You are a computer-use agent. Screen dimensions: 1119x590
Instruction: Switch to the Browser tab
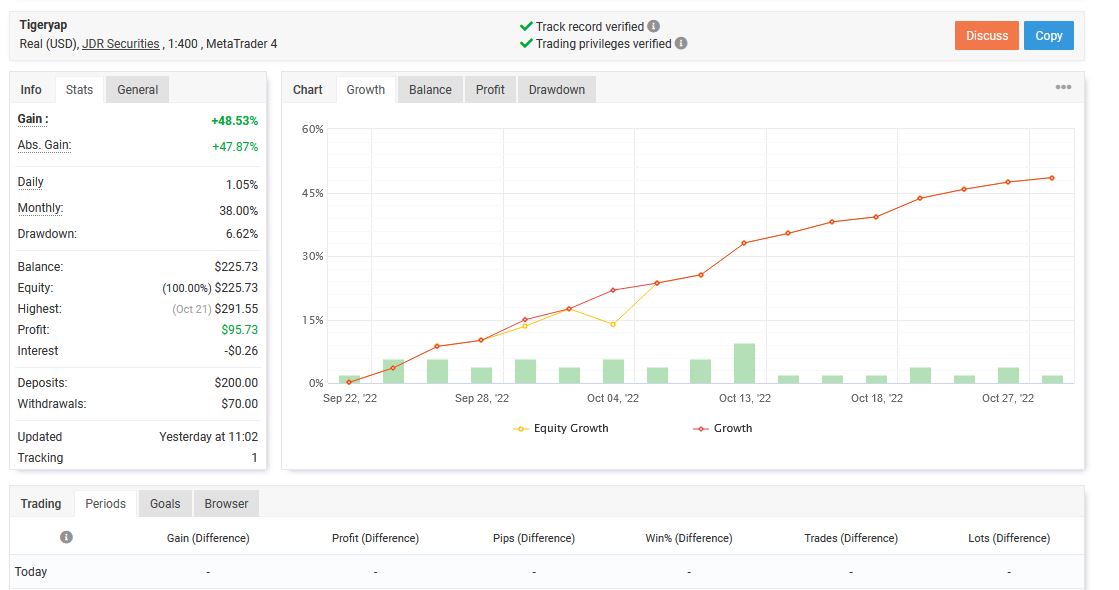coord(226,504)
